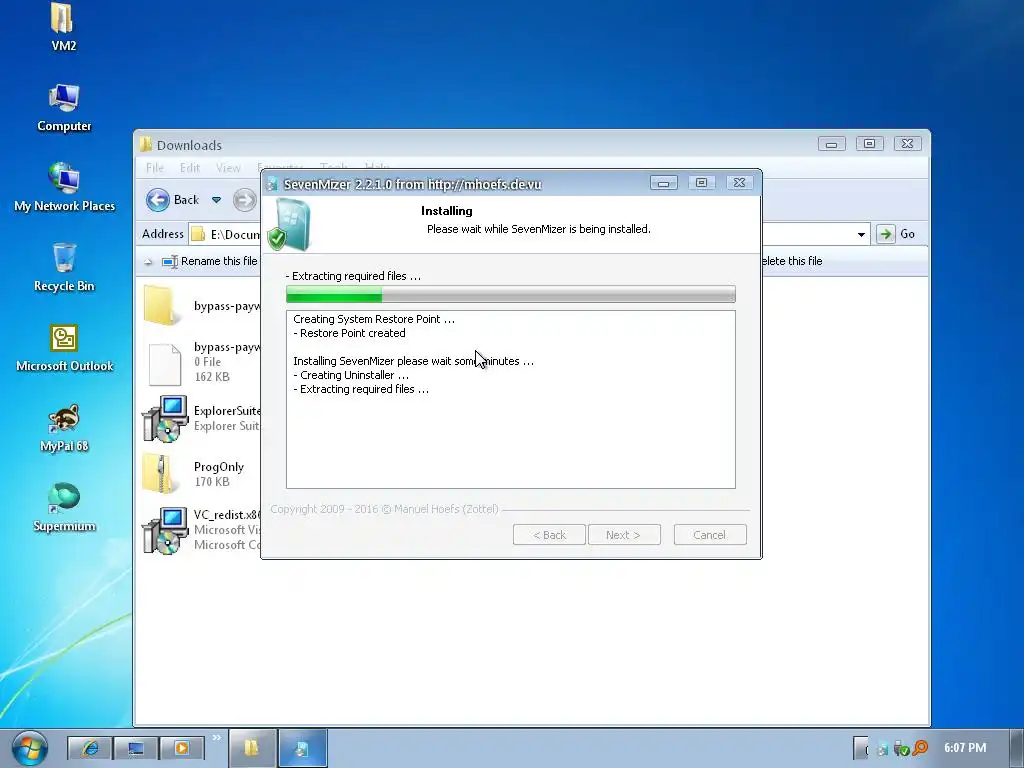Viewport: 1024px width, 768px height.
Task: Close the Downloads window
Action: pos(907,144)
